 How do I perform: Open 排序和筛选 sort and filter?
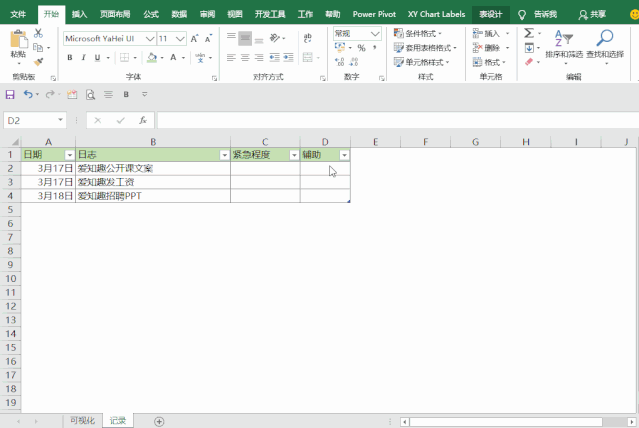pyautogui.click(x=564, y=46)
